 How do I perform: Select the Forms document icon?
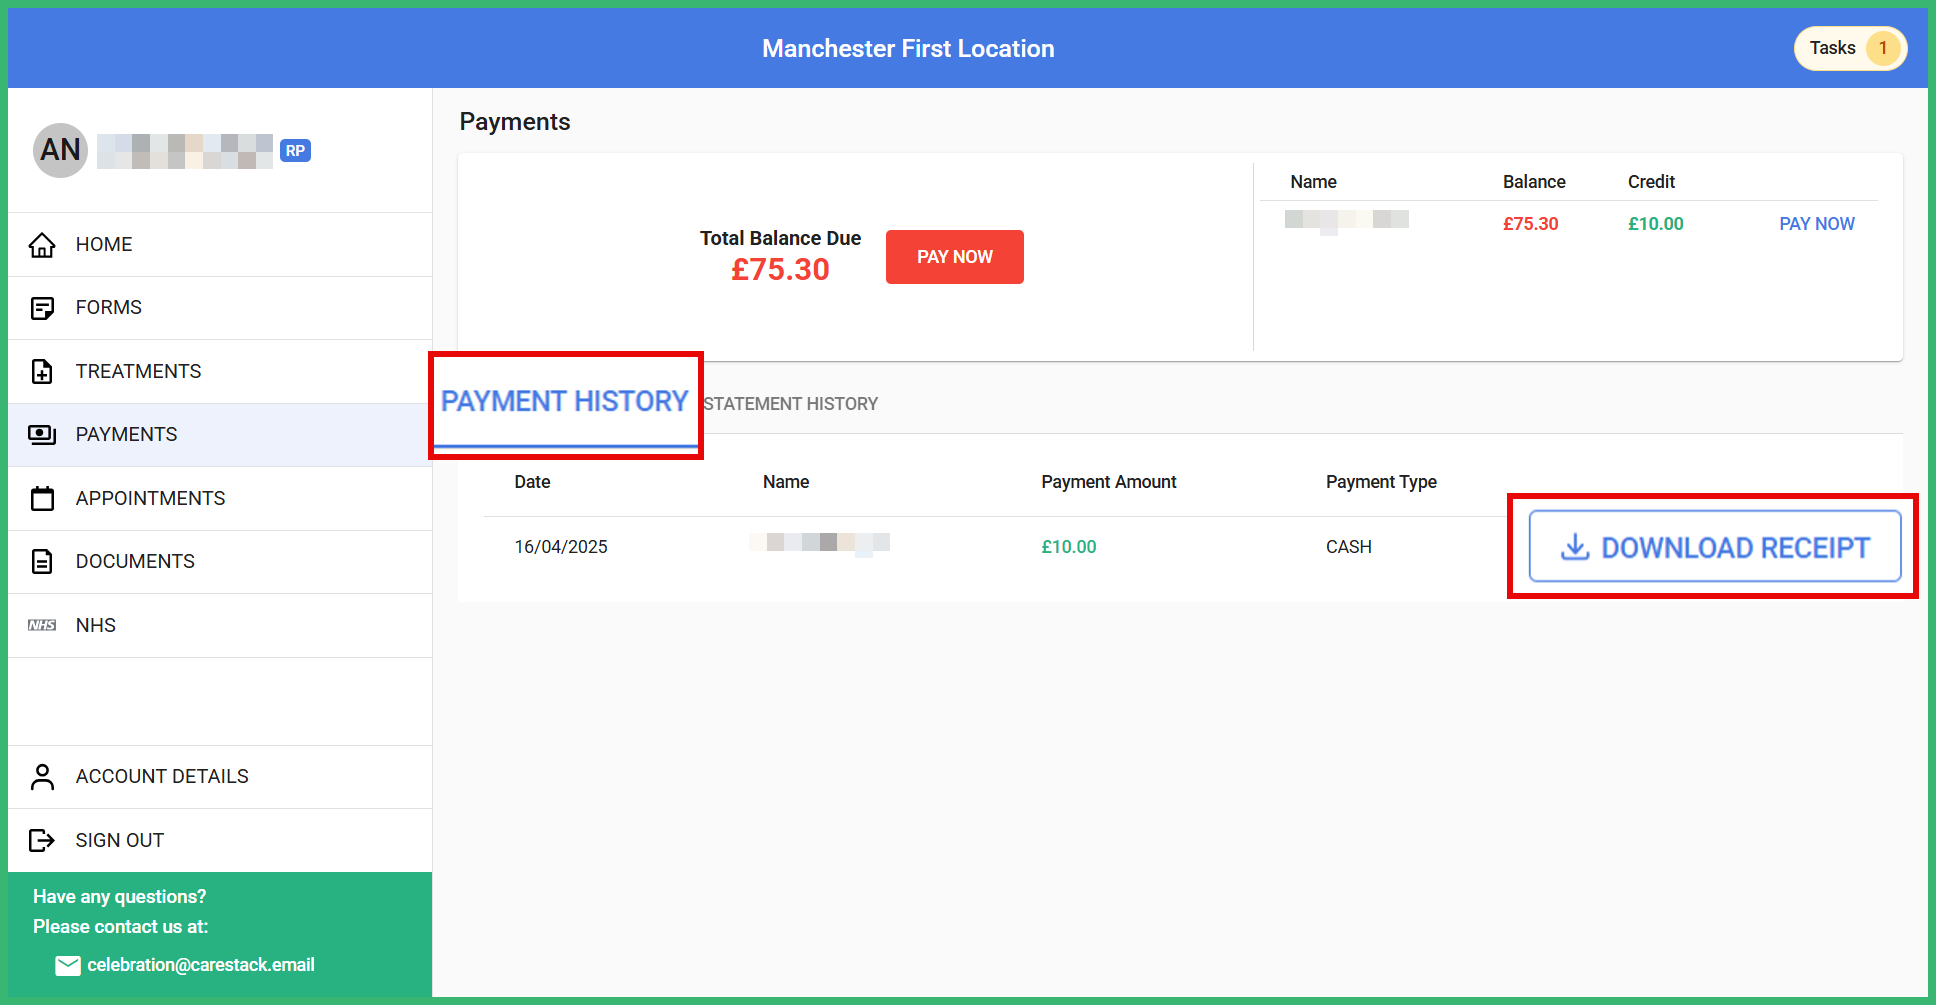pyautogui.click(x=42, y=308)
